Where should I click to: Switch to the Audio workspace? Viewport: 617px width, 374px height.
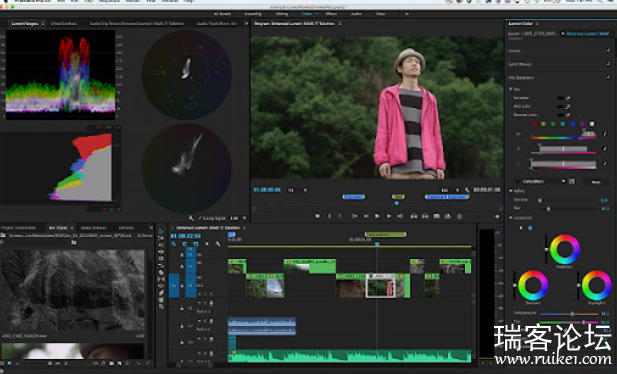[356, 14]
